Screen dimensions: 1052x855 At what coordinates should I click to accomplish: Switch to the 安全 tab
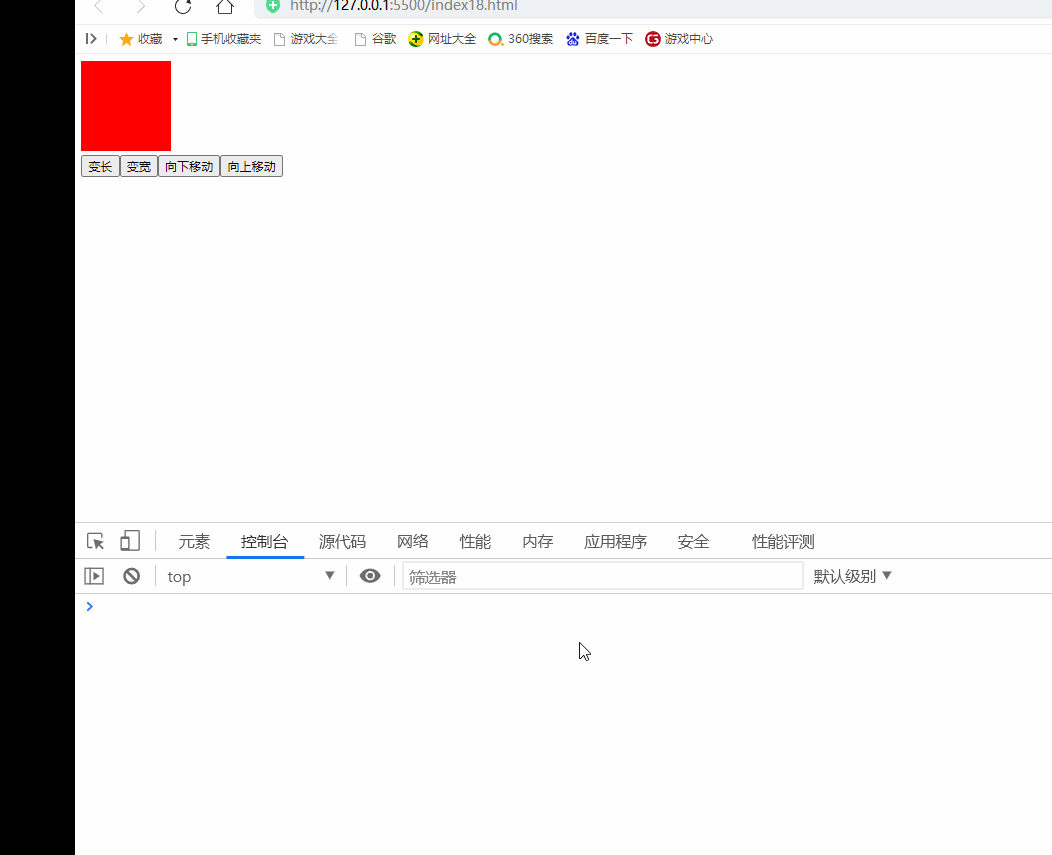click(693, 542)
